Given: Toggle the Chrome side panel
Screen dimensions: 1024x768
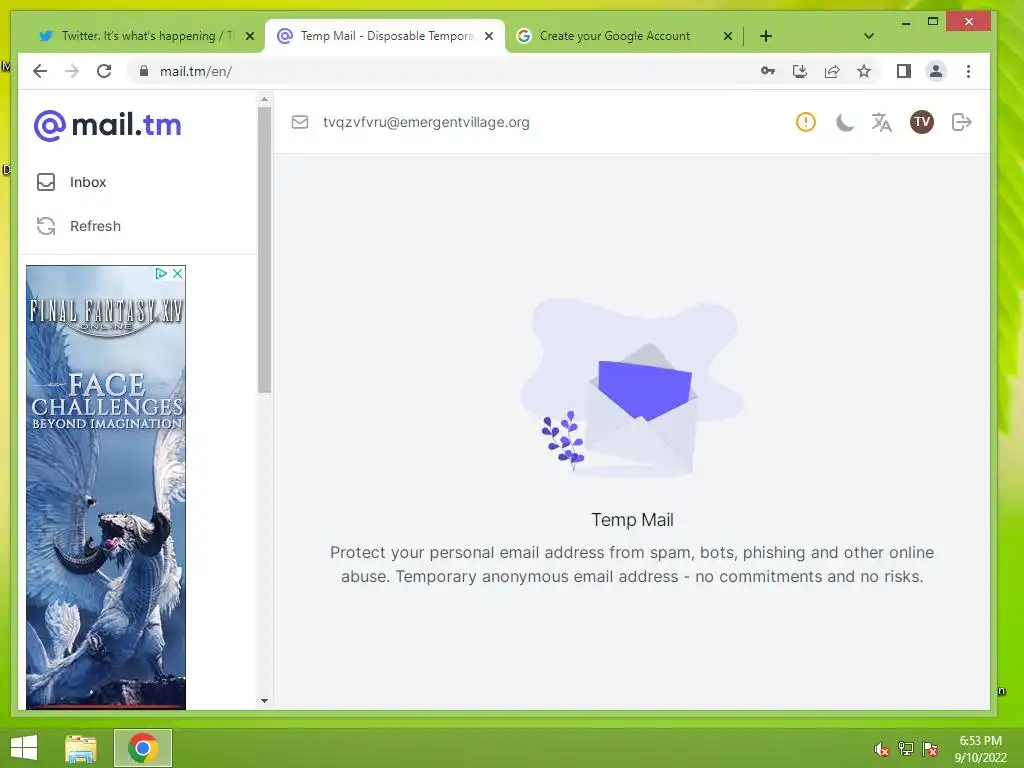Looking at the screenshot, I should pyautogui.click(x=903, y=71).
